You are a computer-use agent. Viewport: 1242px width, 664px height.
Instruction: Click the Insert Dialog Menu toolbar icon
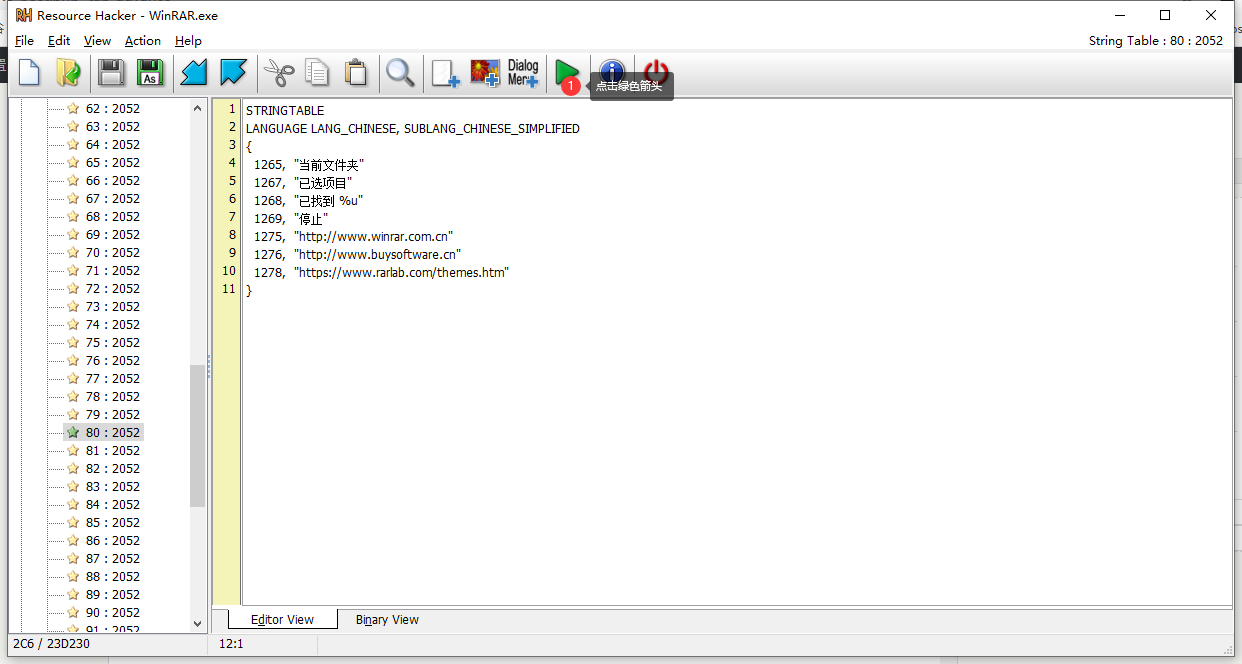click(523, 73)
